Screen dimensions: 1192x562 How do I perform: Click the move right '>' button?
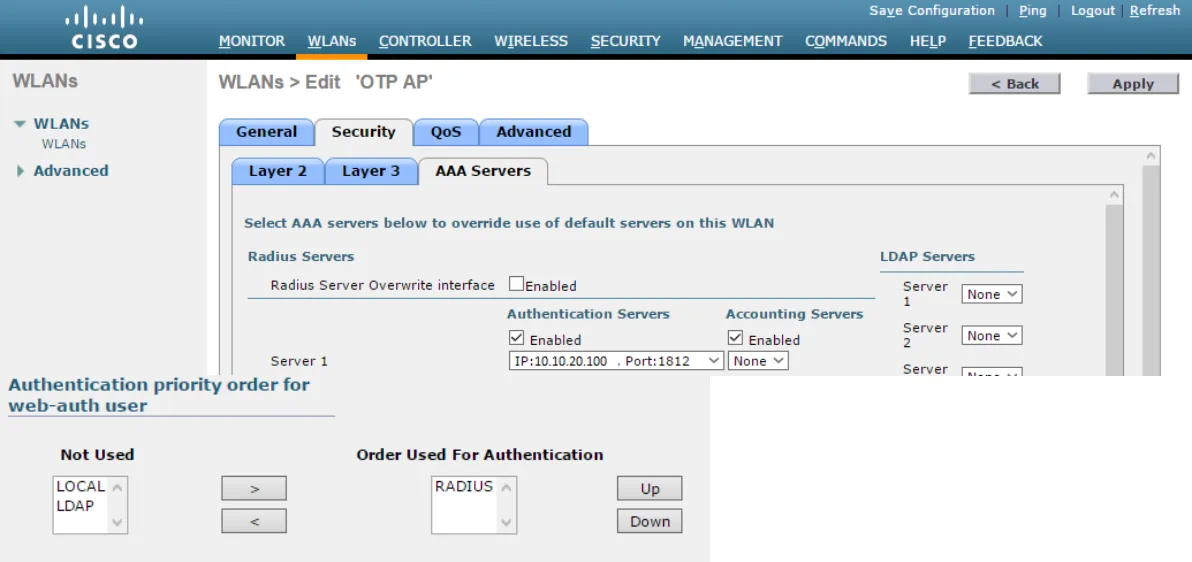click(254, 488)
